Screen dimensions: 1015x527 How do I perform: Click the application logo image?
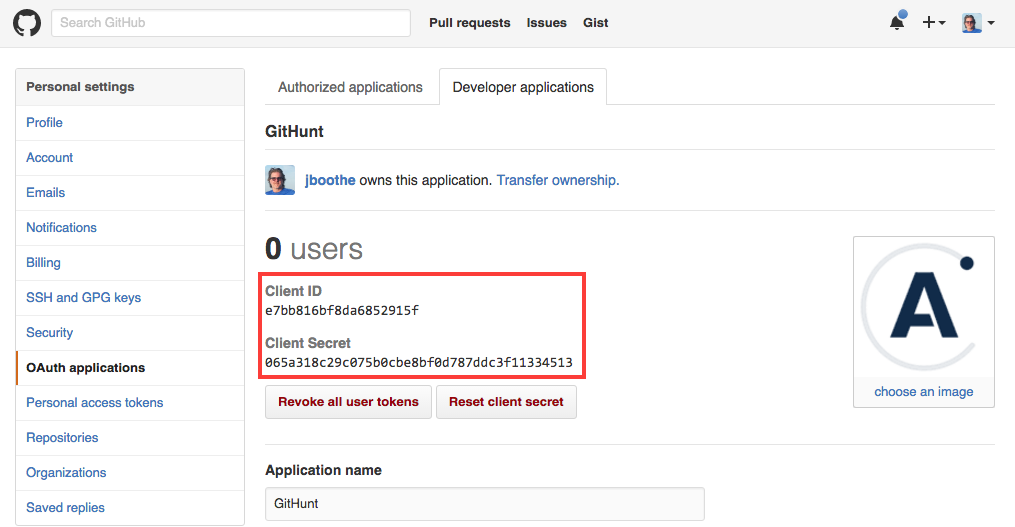click(x=924, y=308)
